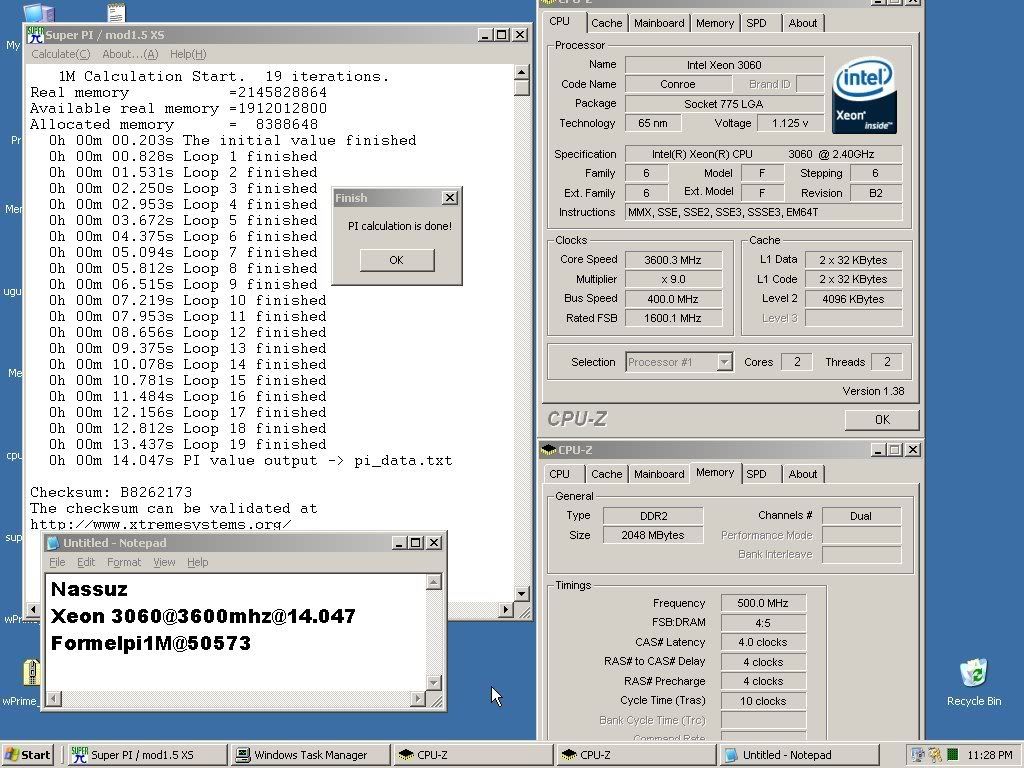
Task: Open About tab in the CPU-Z processor window
Action: (x=803, y=24)
